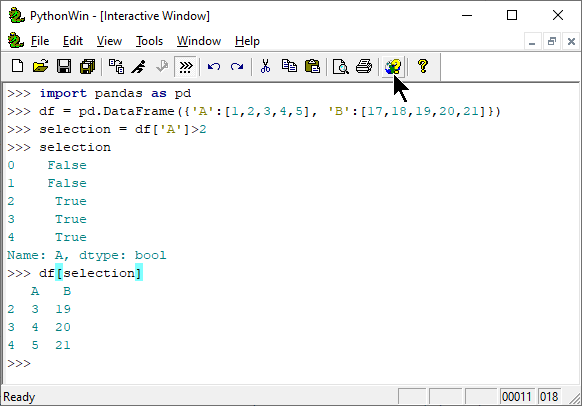
Task: Click the 'Name: A, dtype: bool' output line
Action: tap(86, 255)
